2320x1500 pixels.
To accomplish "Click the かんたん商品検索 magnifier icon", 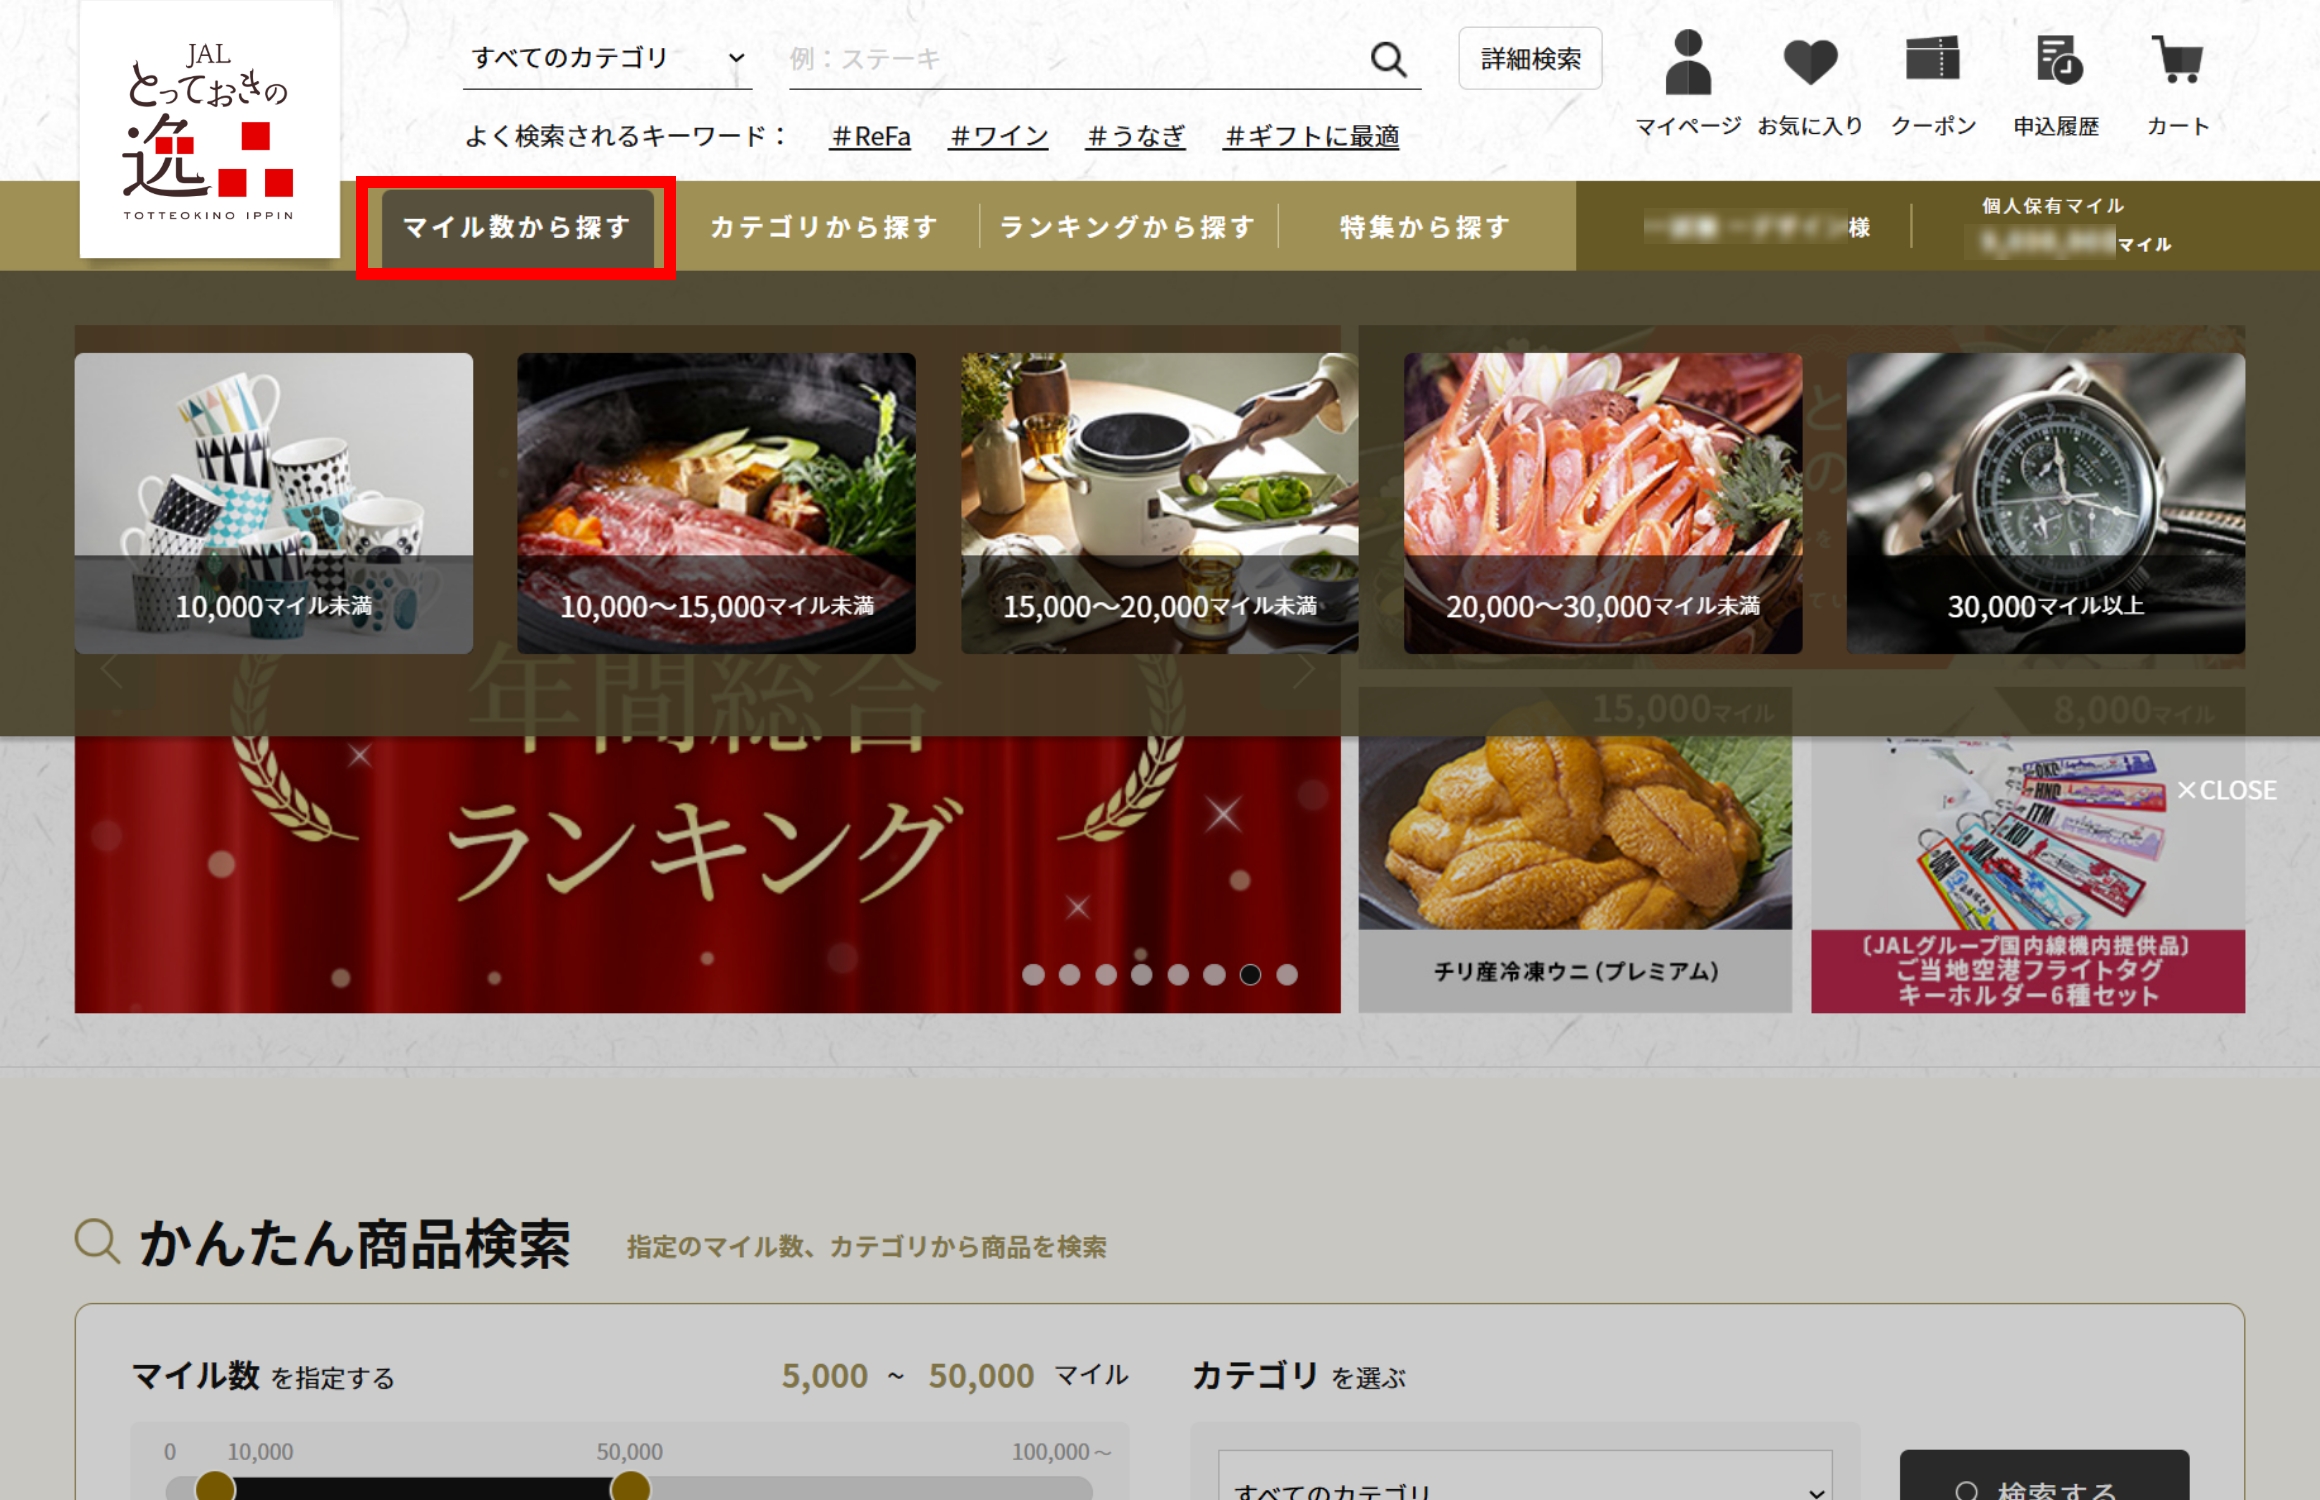I will pyautogui.click(x=98, y=1242).
